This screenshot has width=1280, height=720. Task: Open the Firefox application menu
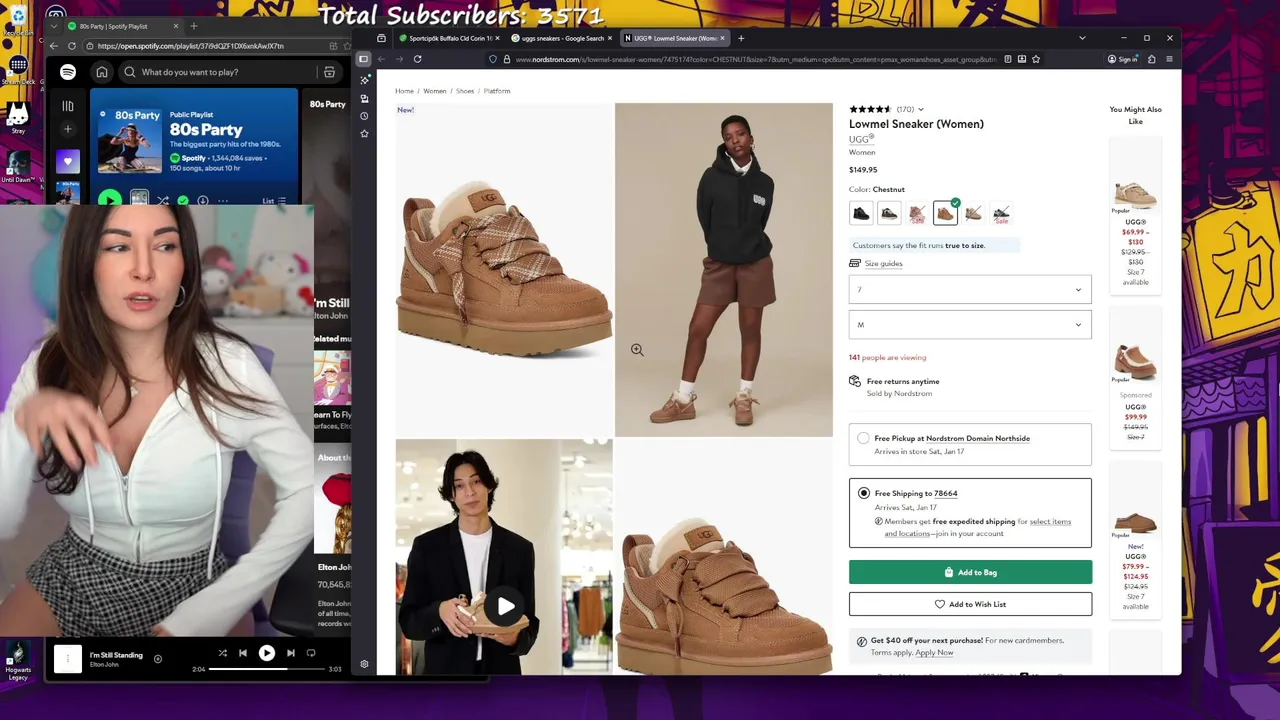pos(1170,59)
